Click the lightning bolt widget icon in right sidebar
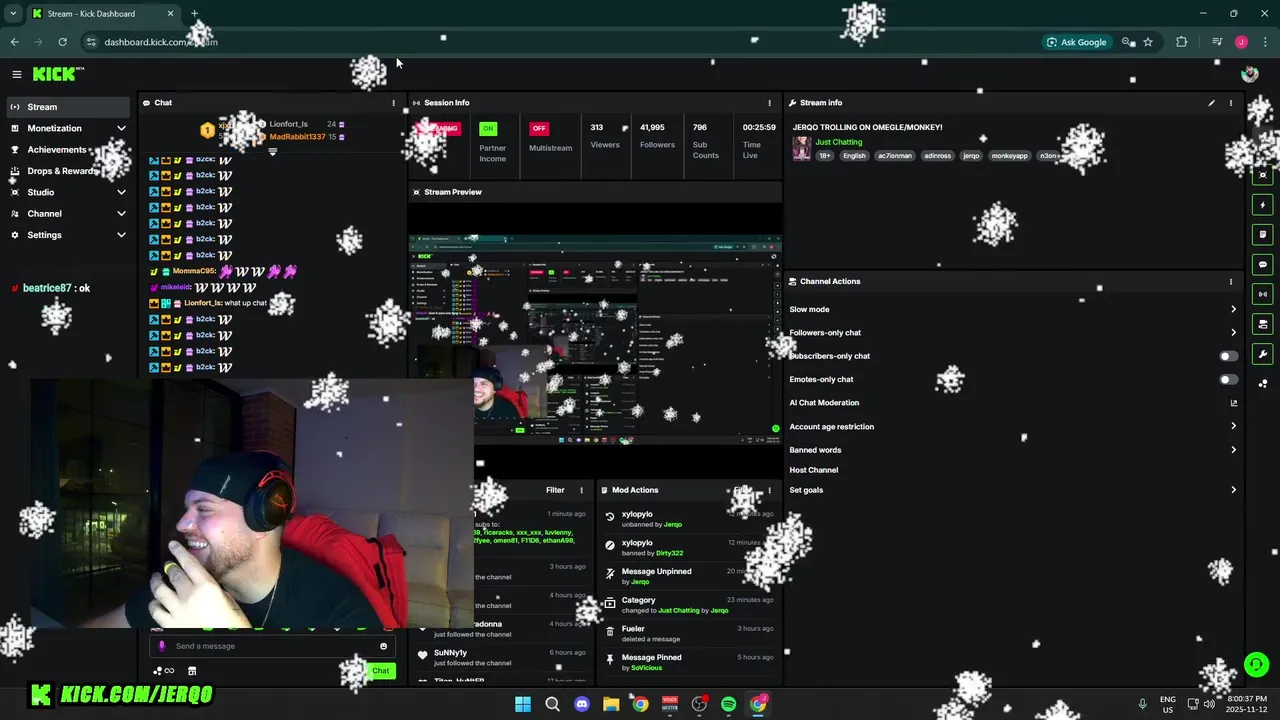 pos(1263,205)
